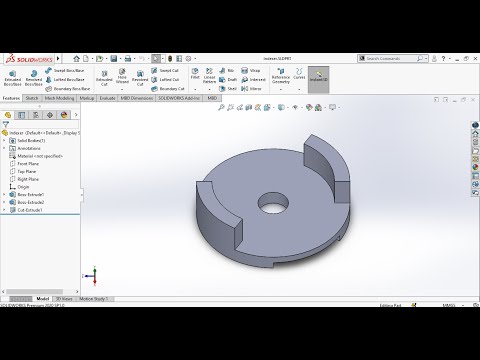480x360 pixels.
Task: Open the DimXpertManager tab
Action: click(x=50, y=115)
